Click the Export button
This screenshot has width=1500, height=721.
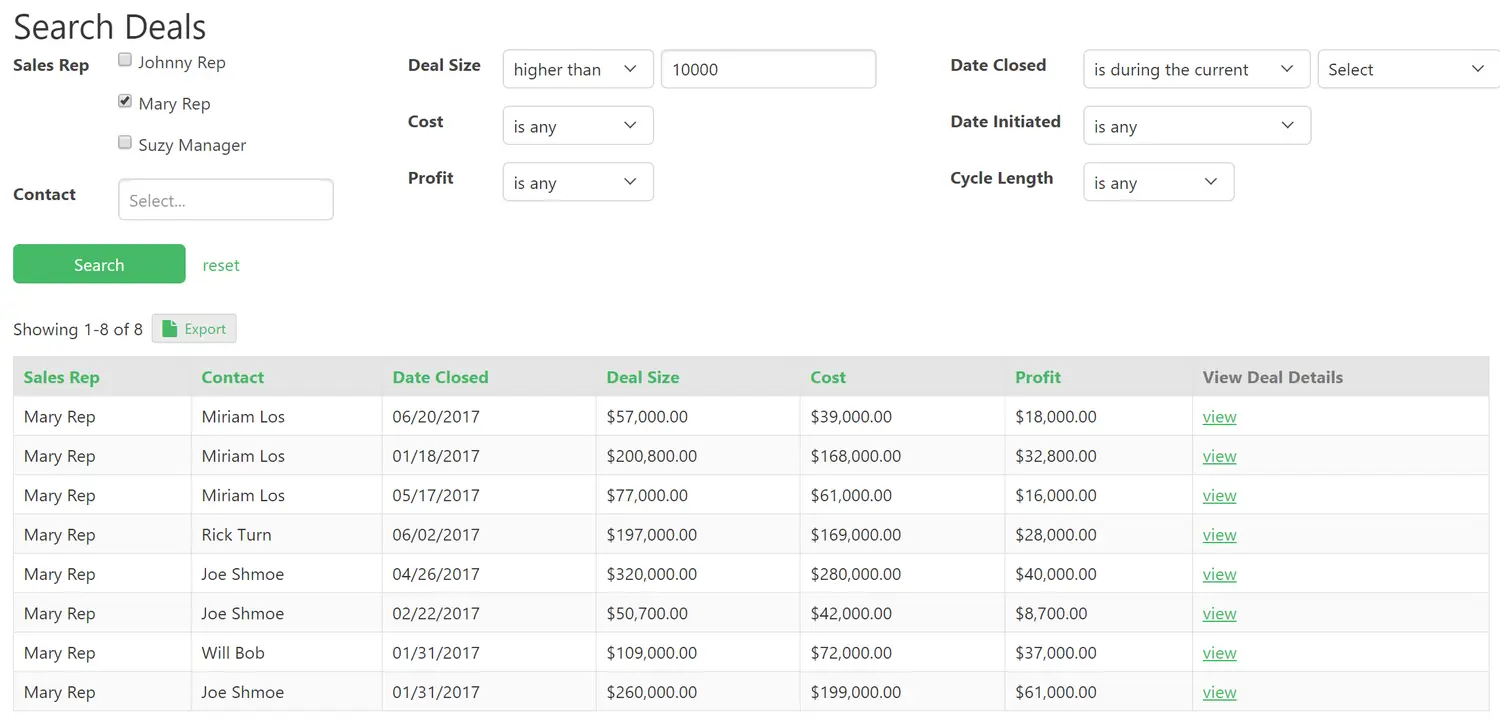[x=194, y=328]
